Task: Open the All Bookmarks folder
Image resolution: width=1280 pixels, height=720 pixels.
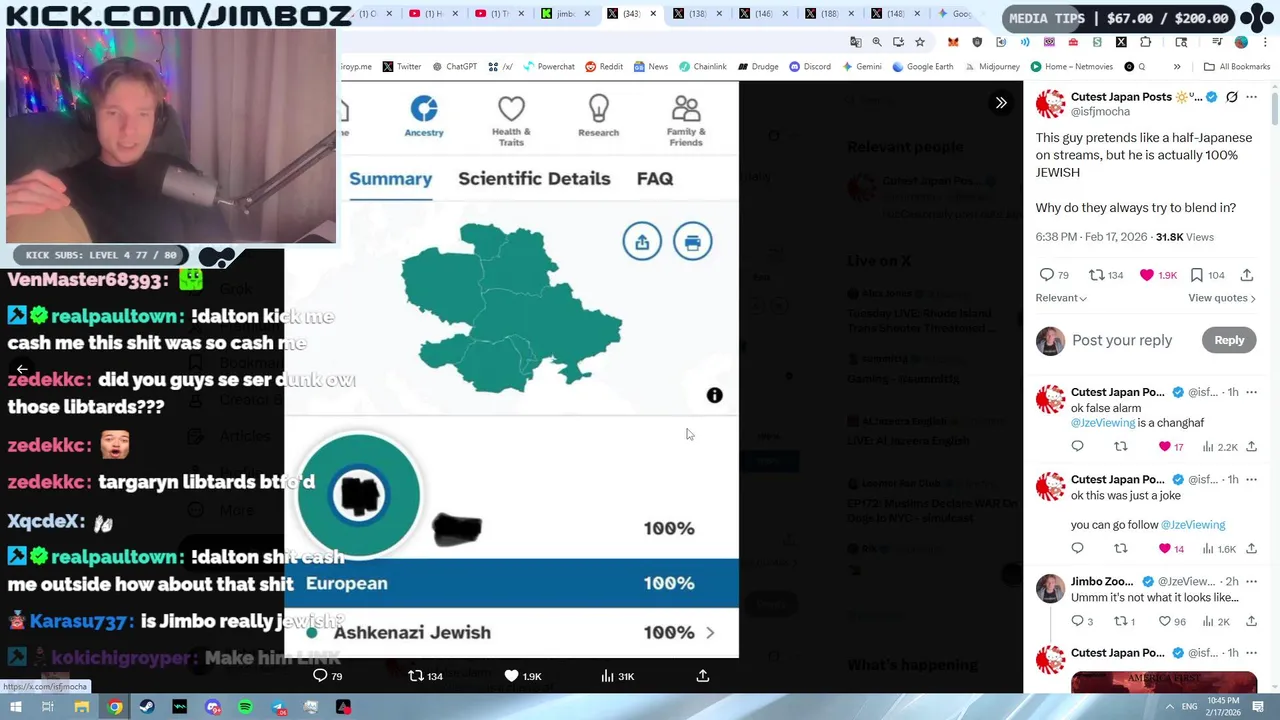Action: (x=1237, y=67)
